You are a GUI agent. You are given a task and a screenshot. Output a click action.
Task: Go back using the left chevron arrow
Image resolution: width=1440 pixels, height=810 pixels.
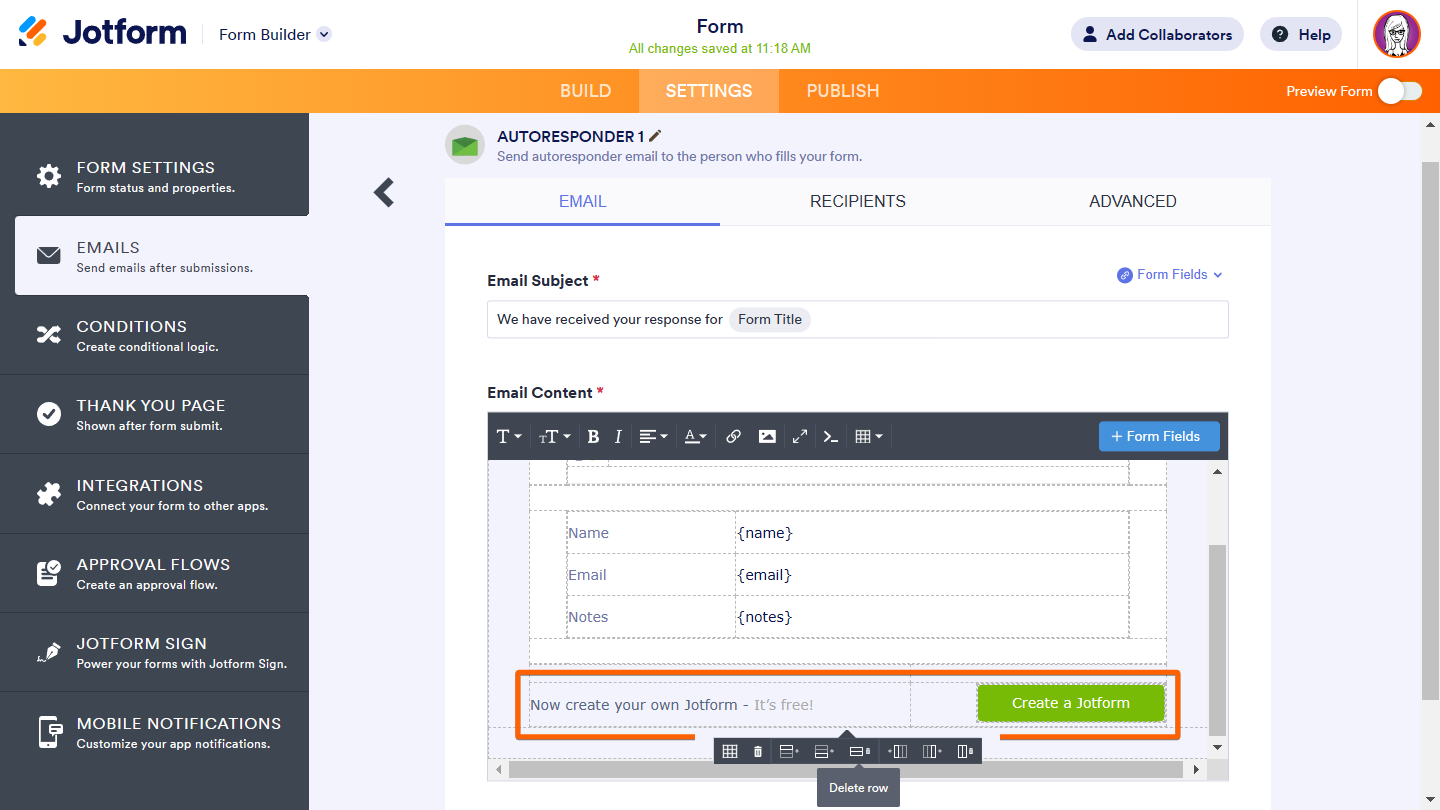(384, 192)
